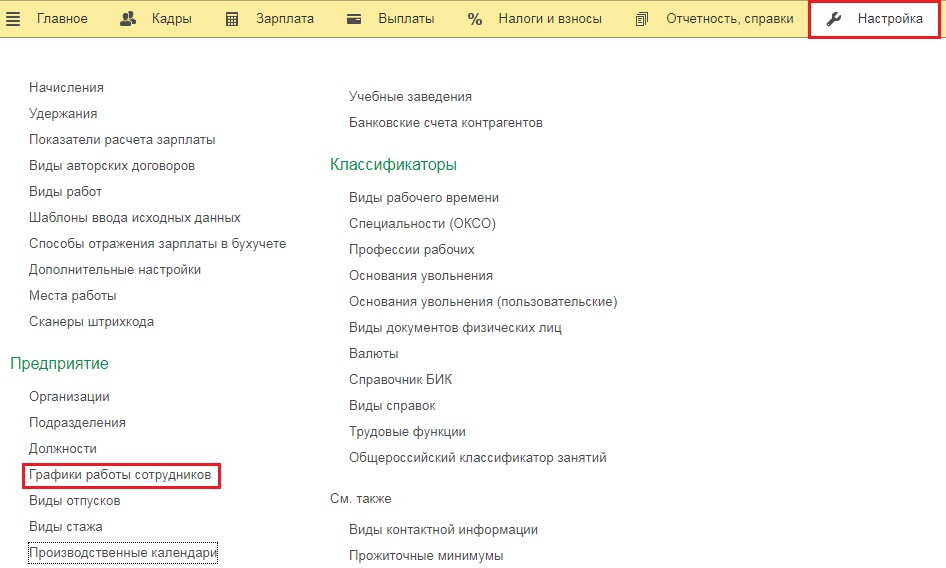946x568 pixels.
Task: Click the wallet icon next to Выплаты
Action: tap(354, 19)
